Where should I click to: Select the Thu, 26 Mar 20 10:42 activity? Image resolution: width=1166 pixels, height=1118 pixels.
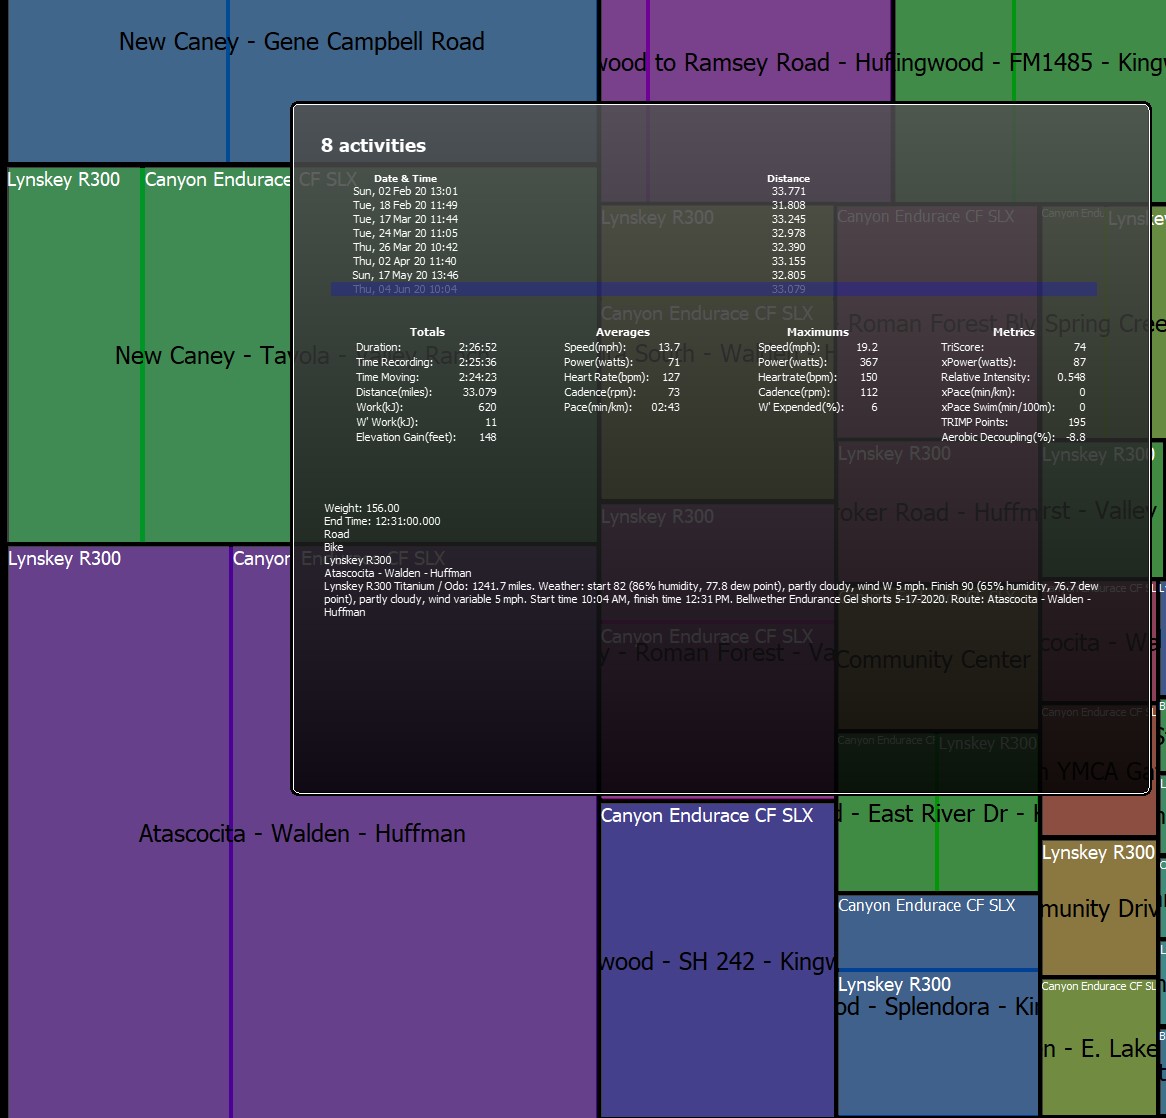pos(713,247)
